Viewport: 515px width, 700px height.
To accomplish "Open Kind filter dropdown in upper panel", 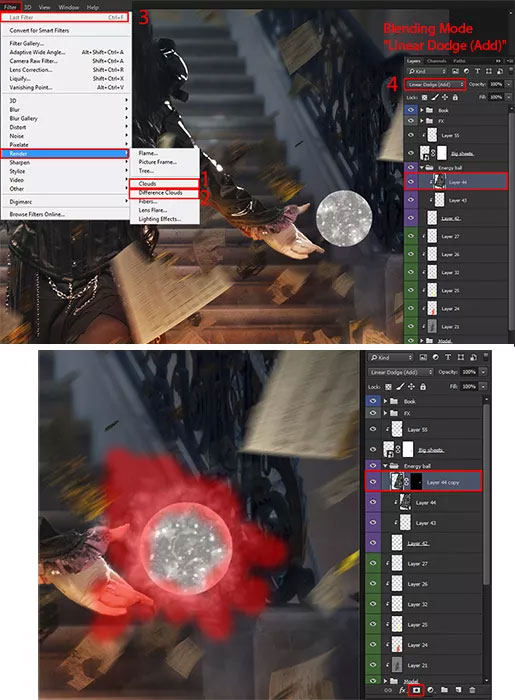I will [426, 71].
